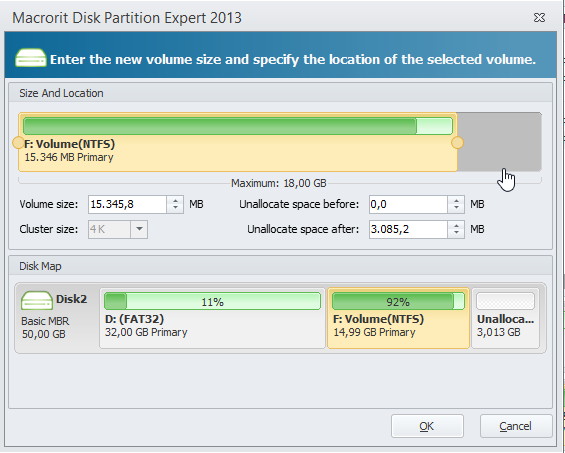
Task: Open the Cluster size dropdown
Action: [139, 229]
